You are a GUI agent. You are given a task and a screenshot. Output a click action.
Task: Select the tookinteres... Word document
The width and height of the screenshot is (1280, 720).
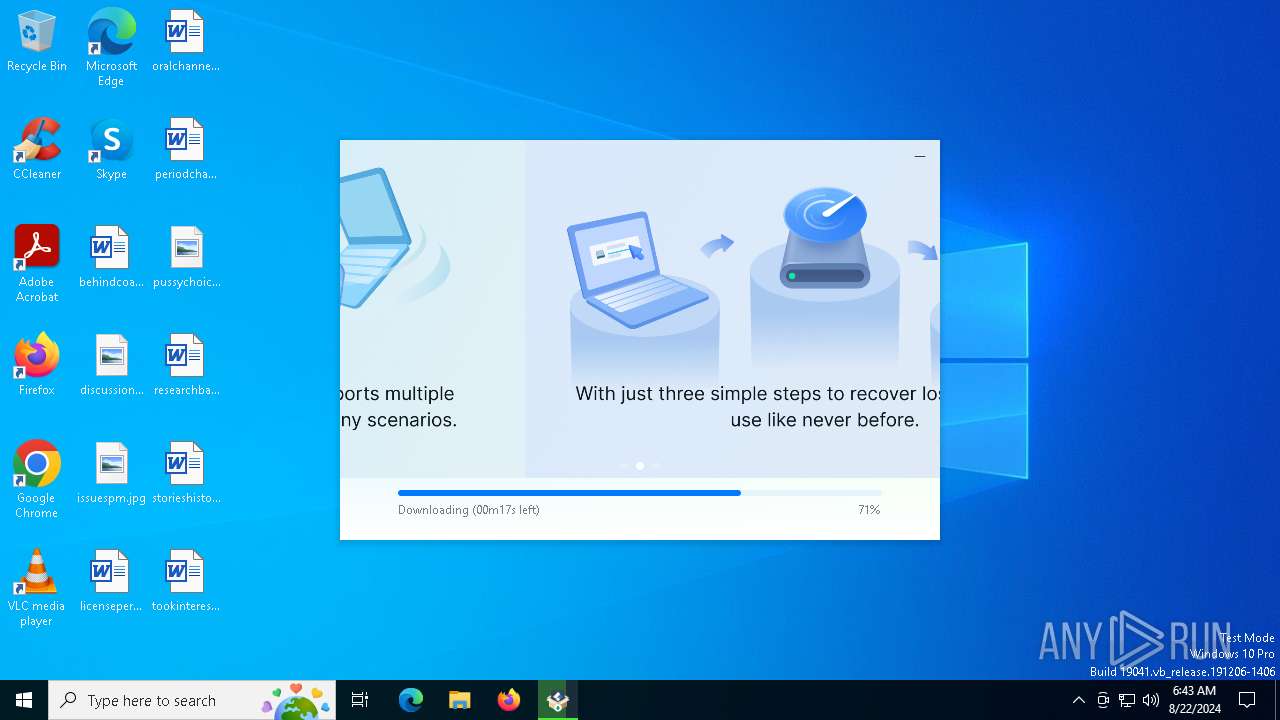click(x=185, y=582)
